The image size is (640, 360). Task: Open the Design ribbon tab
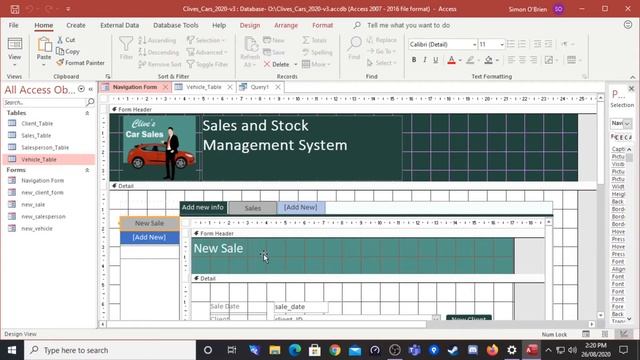click(250, 25)
